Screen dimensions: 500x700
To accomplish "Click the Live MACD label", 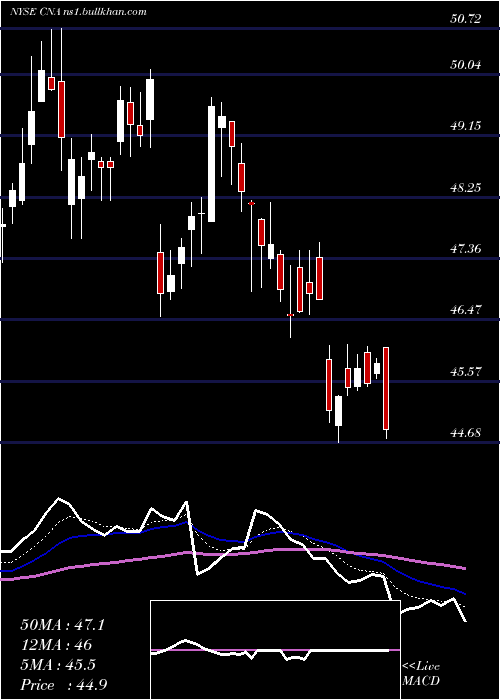I will pyautogui.click(x=421, y=674).
